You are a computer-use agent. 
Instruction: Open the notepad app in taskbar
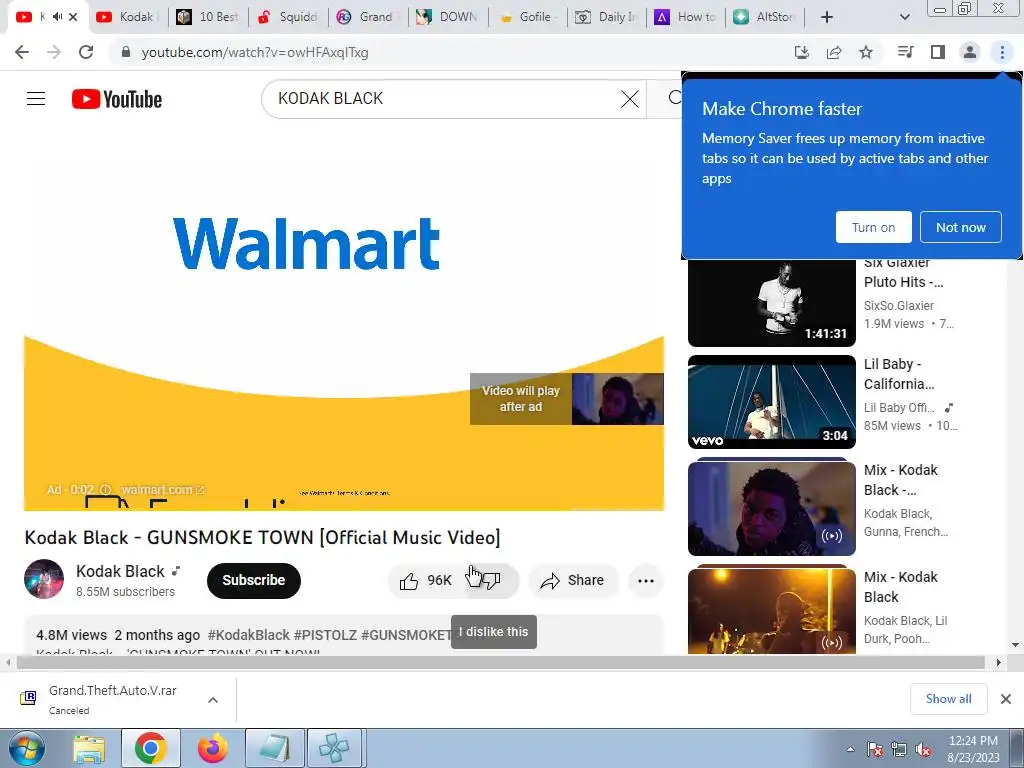tap(274, 748)
